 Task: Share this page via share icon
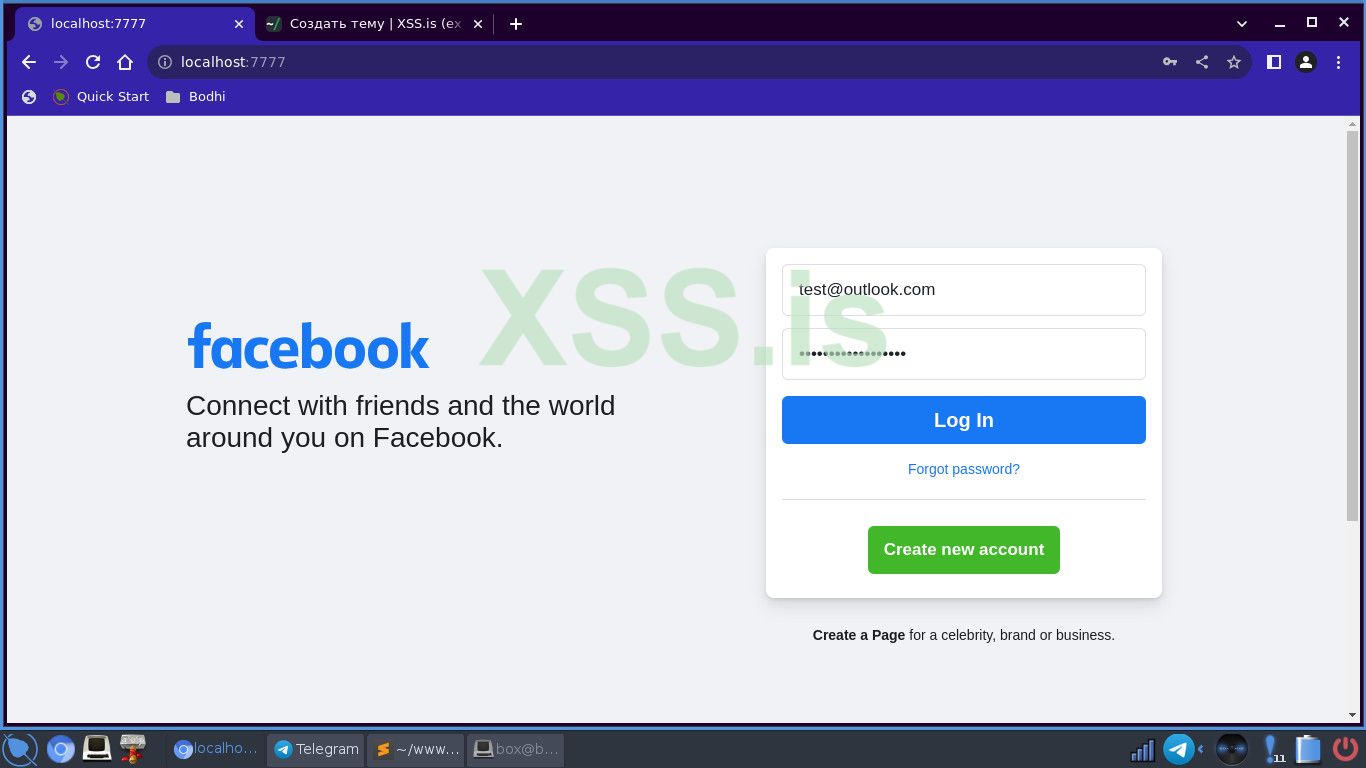click(1202, 62)
